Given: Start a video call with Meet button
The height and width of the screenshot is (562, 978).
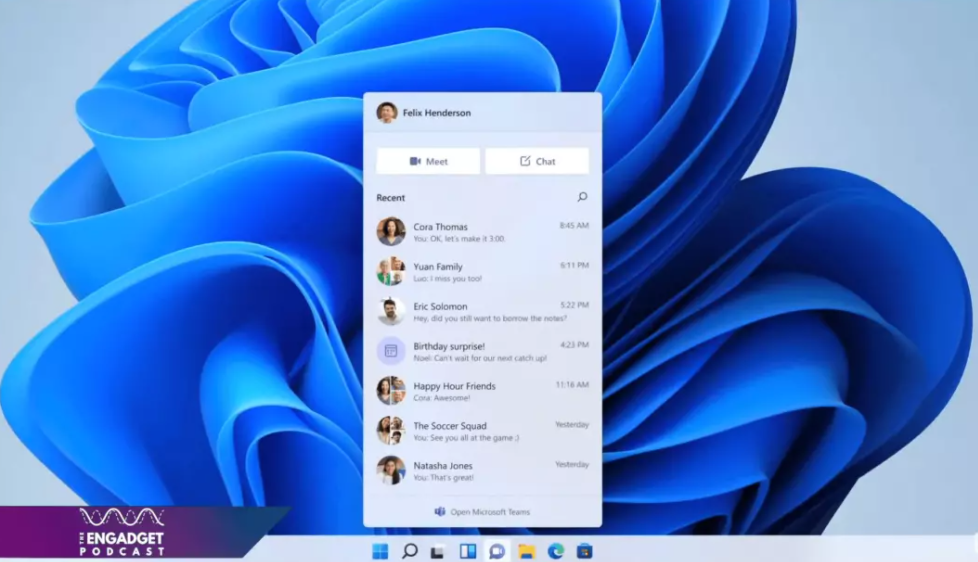Looking at the screenshot, I should [428, 161].
